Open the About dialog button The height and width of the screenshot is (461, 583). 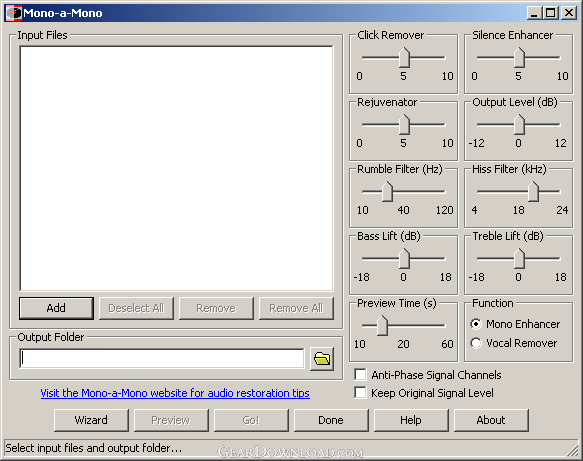click(x=491, y=420)
